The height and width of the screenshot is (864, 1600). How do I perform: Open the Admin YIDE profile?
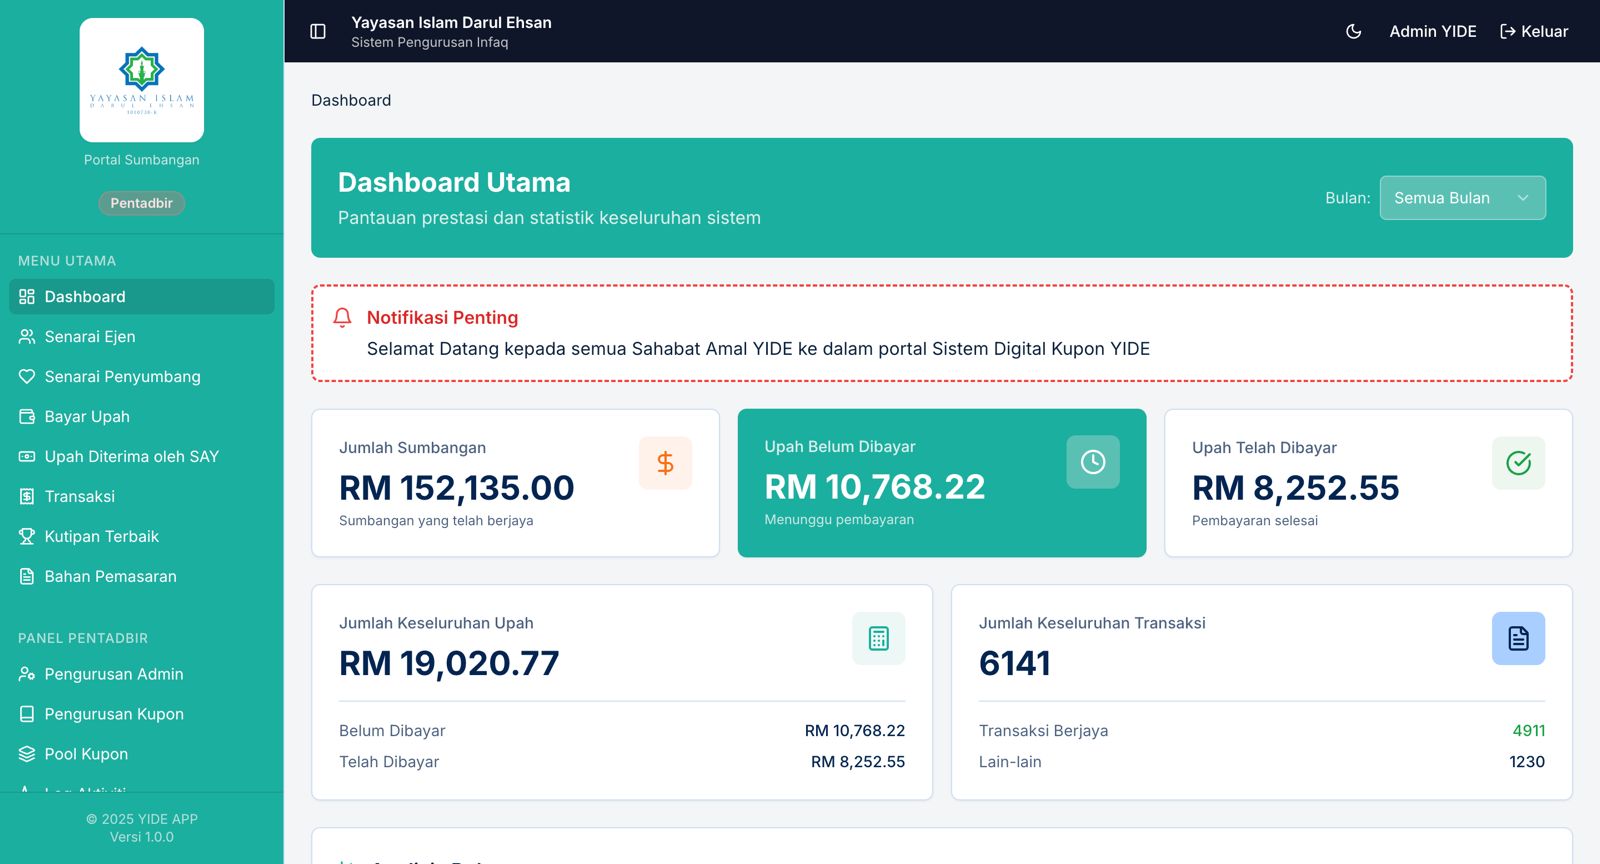(1433, 31)
